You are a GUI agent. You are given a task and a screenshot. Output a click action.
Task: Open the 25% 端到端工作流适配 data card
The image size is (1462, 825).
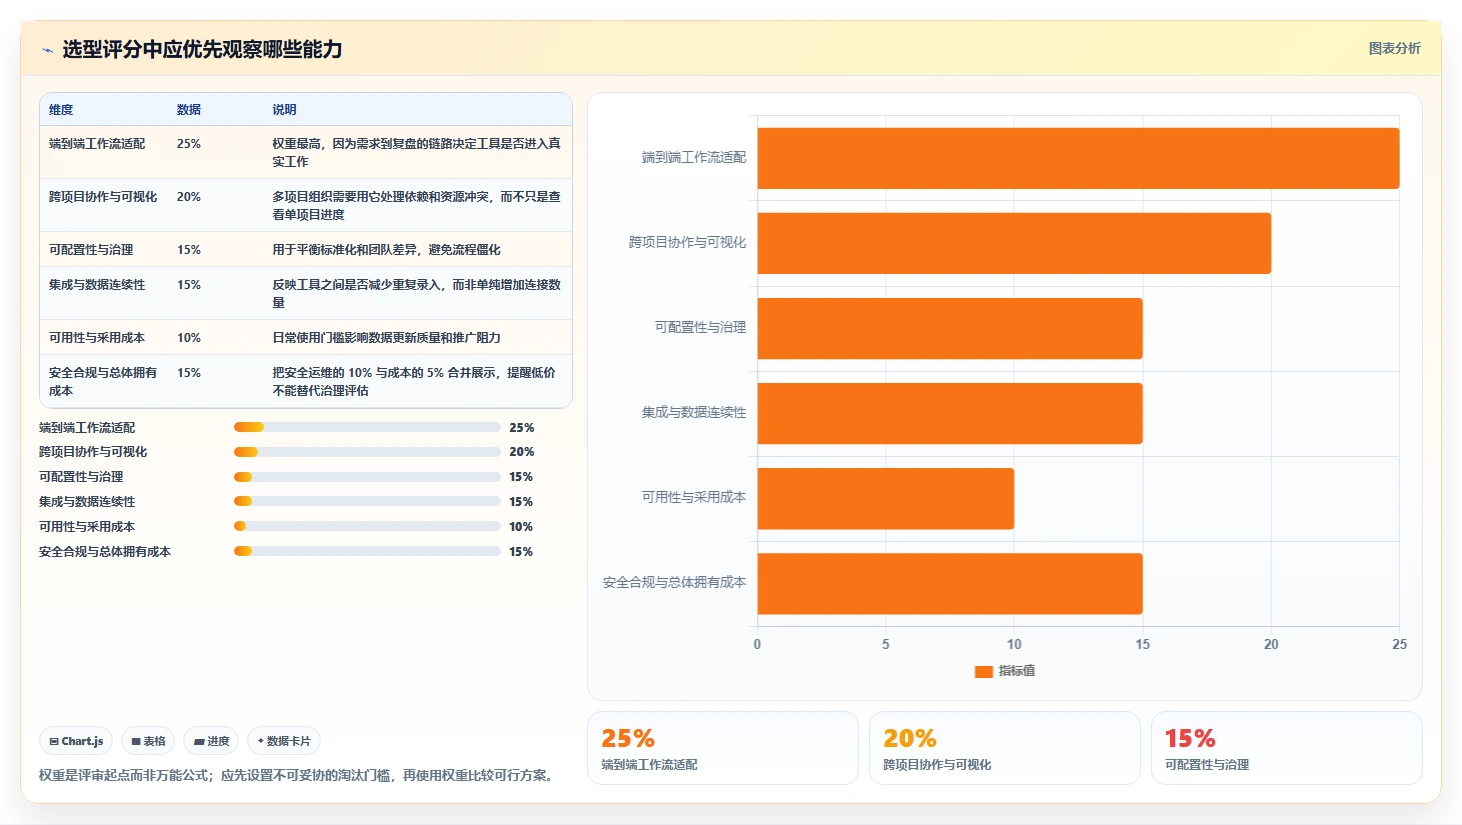click(723, 748)
